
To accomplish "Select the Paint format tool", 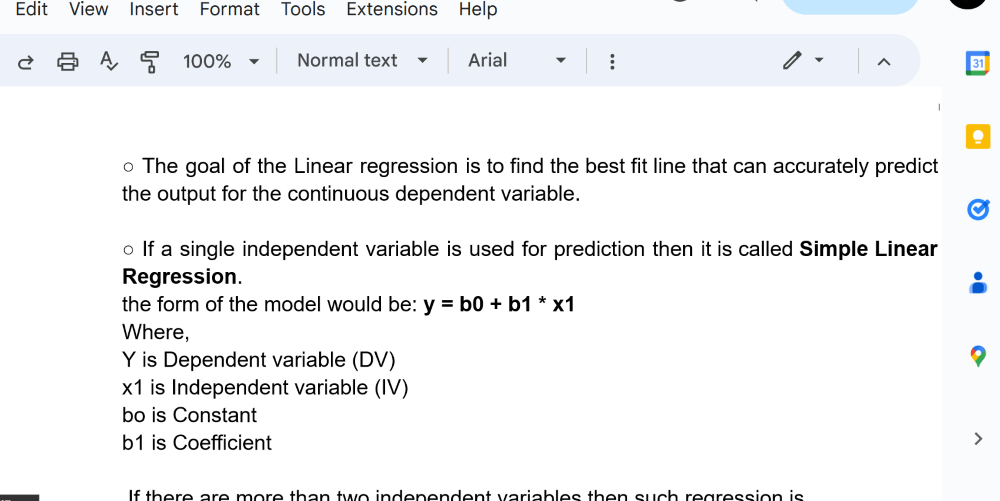I will (x=150, y=62).
